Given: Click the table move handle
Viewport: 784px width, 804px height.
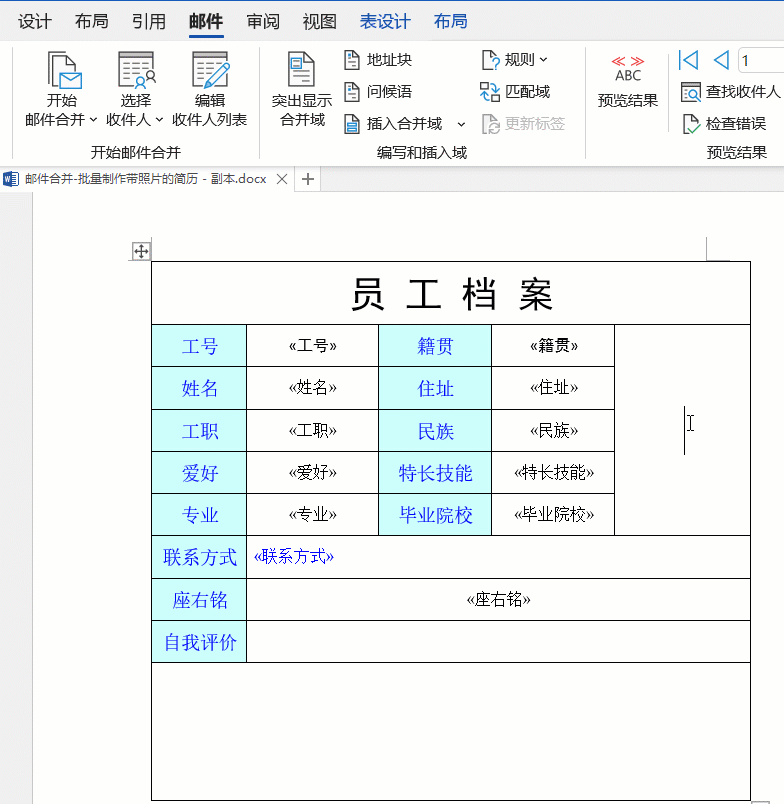Looking at the screenshot, I should tap(141, 251).
